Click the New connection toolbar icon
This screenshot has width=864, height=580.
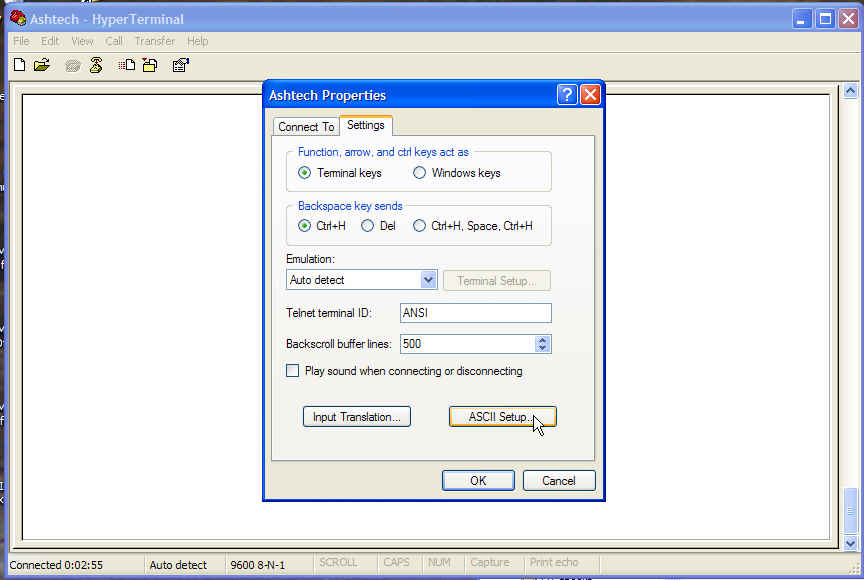point(19,66)
